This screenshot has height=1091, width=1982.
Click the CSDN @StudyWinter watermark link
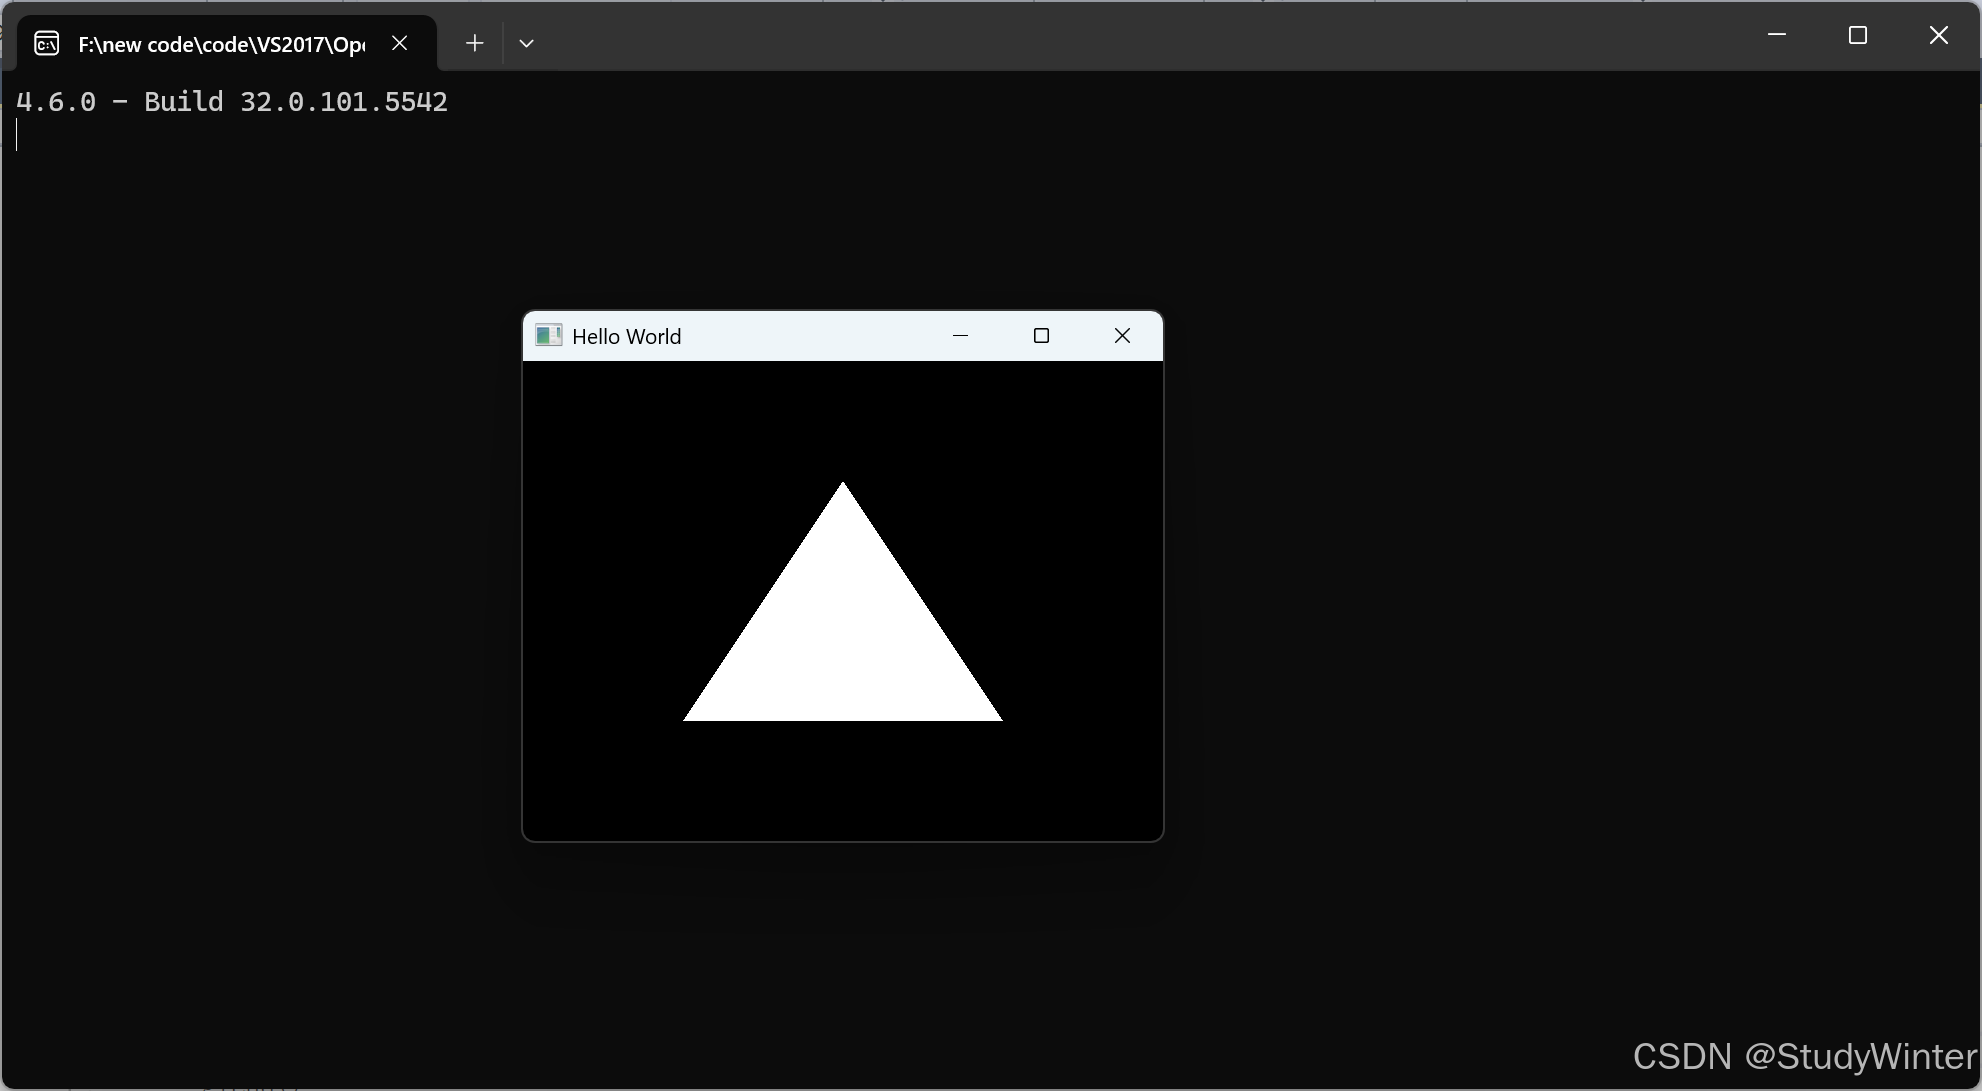tap(1800, 1055)
